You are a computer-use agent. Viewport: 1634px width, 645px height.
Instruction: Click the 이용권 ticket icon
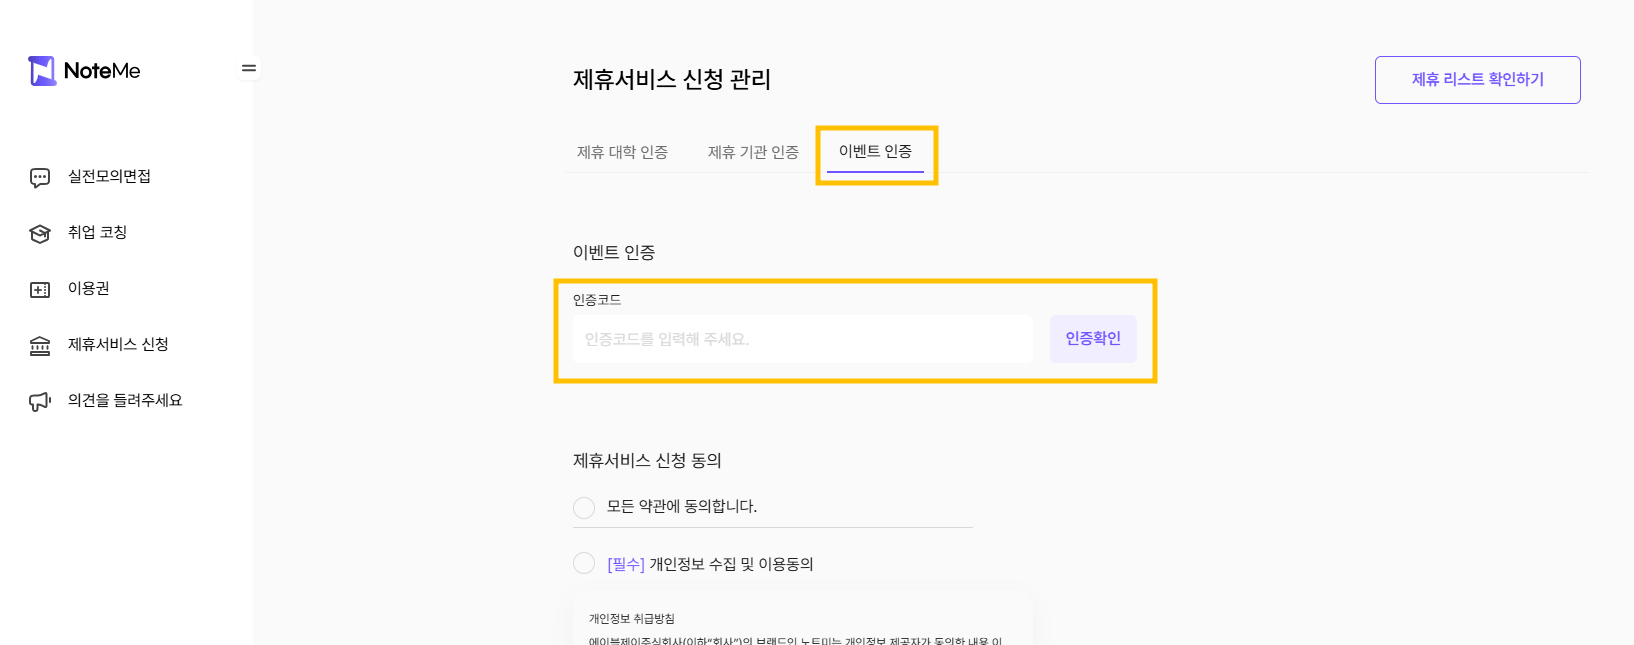40,290
